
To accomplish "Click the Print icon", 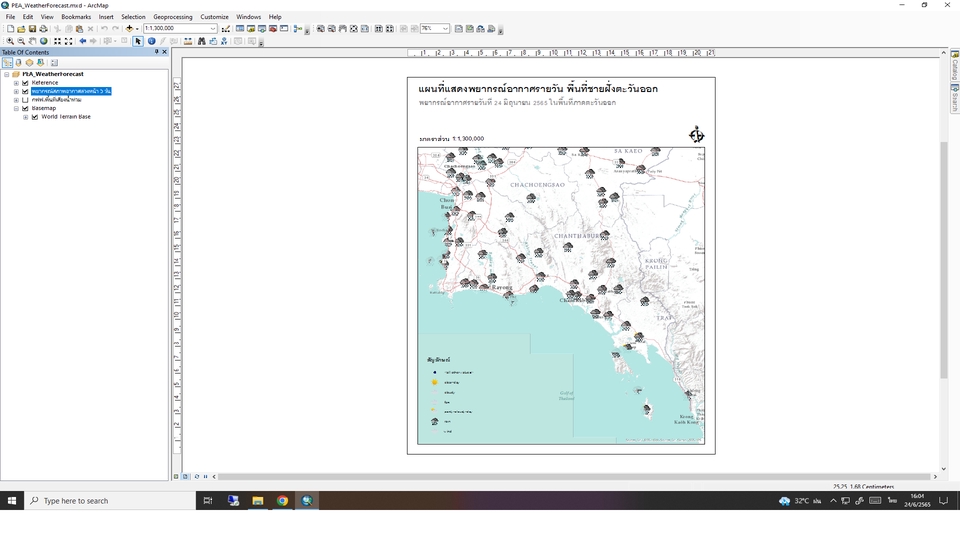I will (x=43, y=29).
